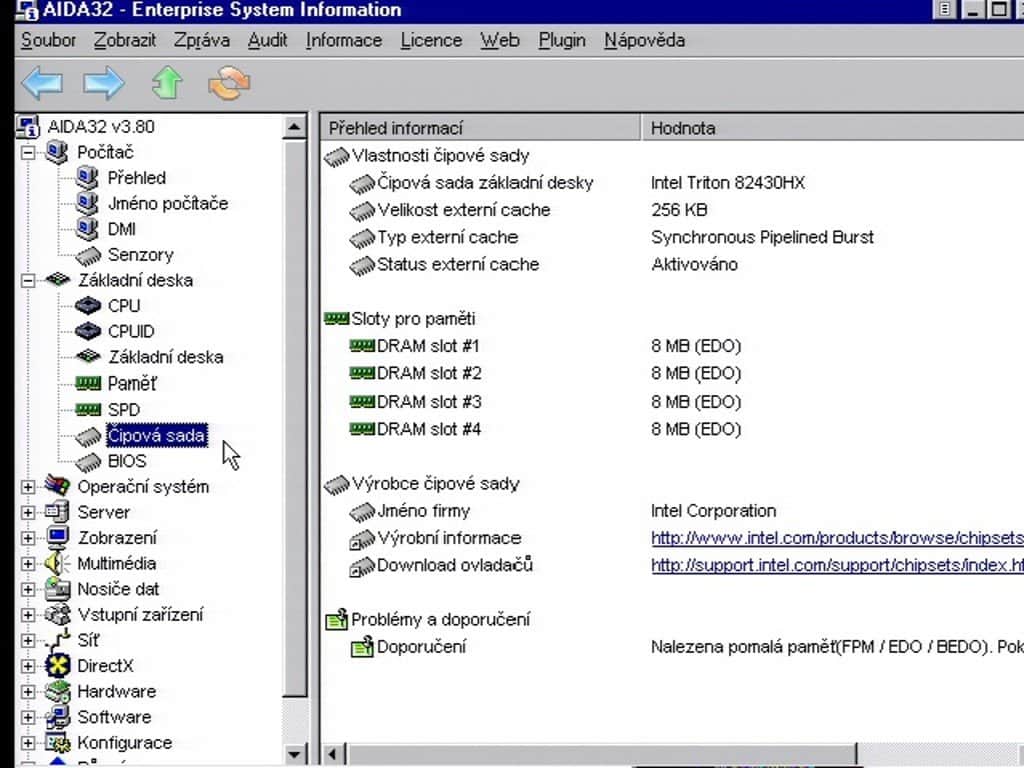
Task: Open the Soubor menu
Action: click(x=48, y=40)
